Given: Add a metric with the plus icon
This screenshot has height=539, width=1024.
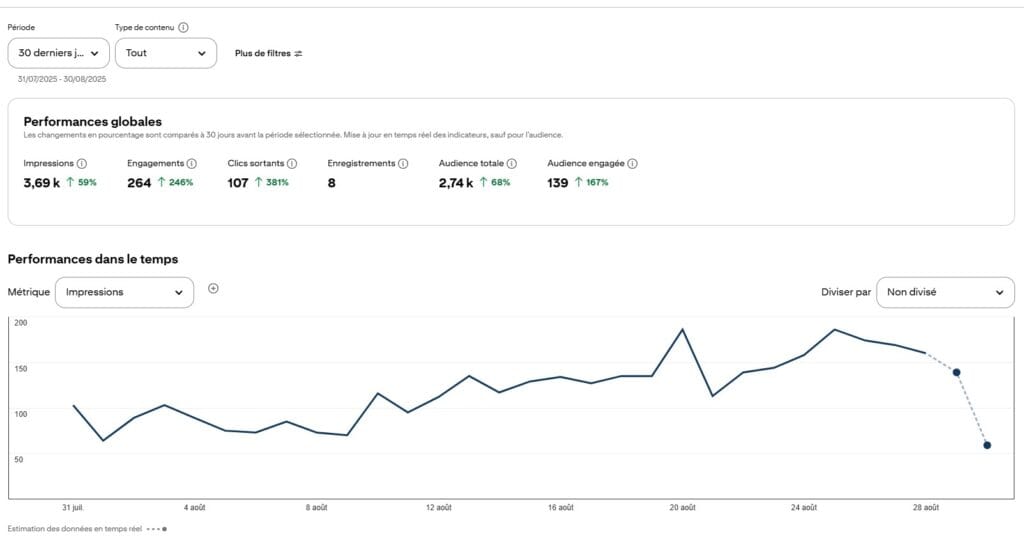Looking at the screenshot, I should (x=213, y=289).
